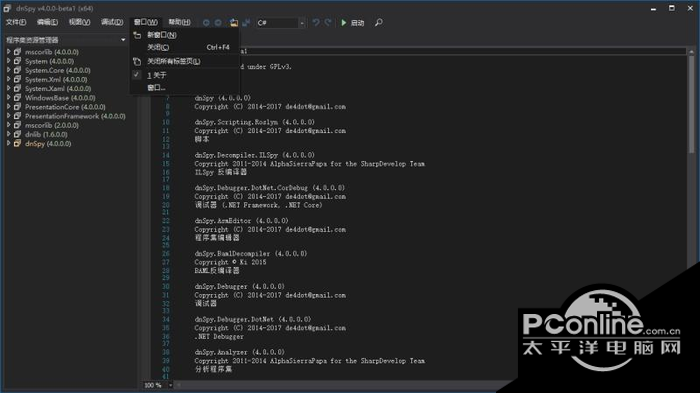700x393 pixels.
Task: Click text 'dnSpy.Decompiler.ILSpy (4.0.0.0)'
Action: tap(254, 155)
